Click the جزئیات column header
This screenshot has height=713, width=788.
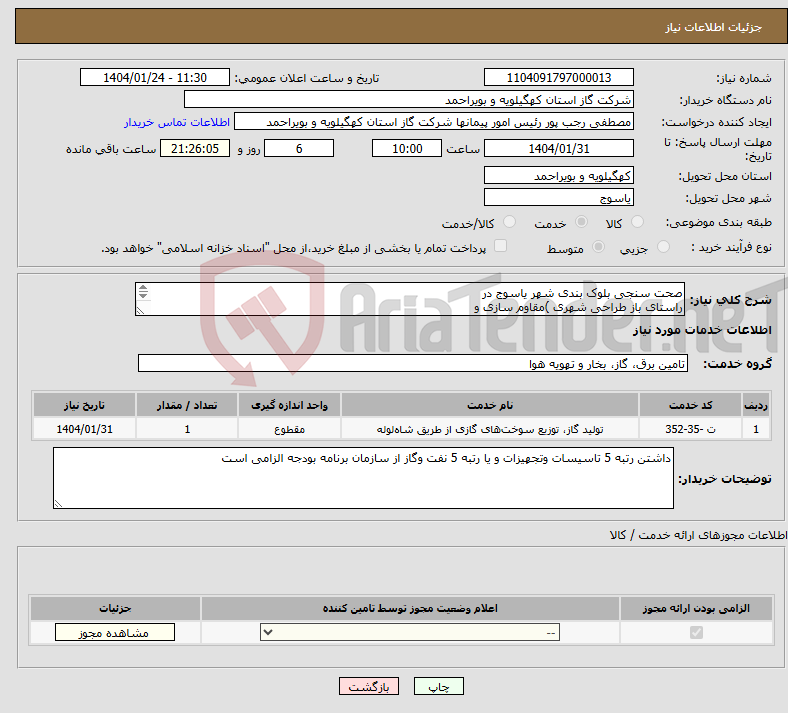(115, 608)
